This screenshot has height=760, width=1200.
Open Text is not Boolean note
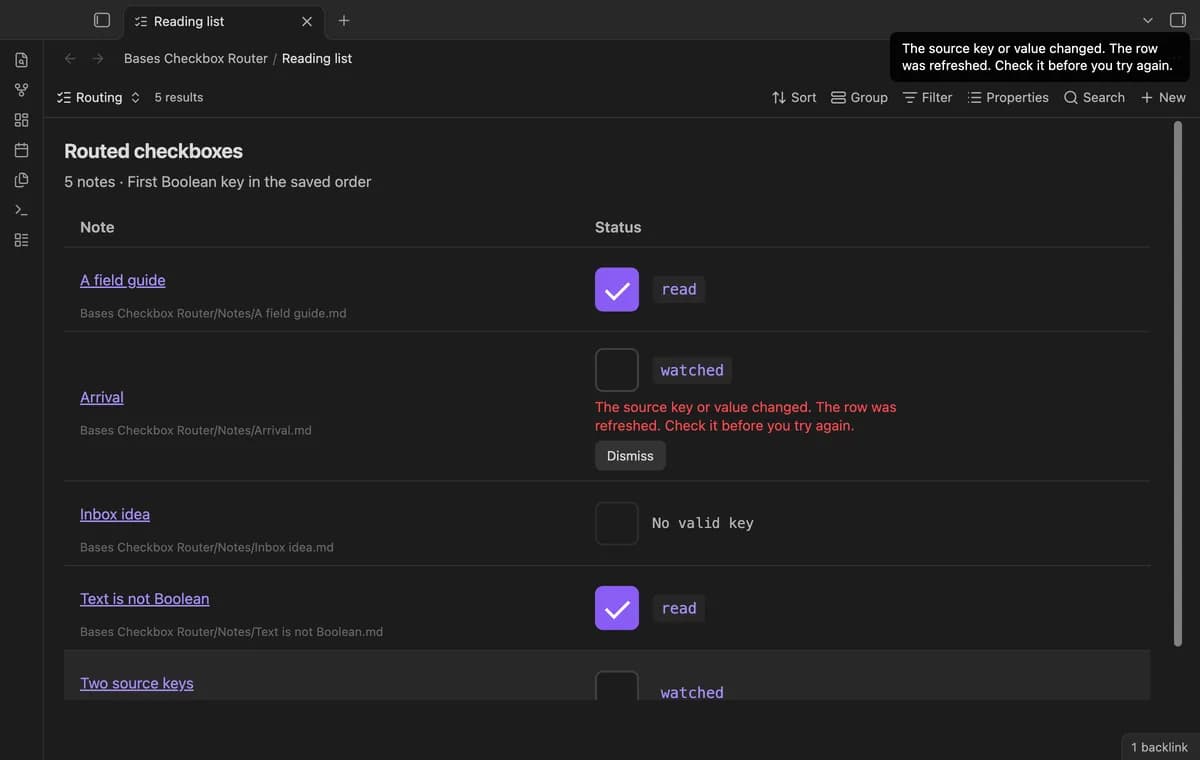click(145, 599)
